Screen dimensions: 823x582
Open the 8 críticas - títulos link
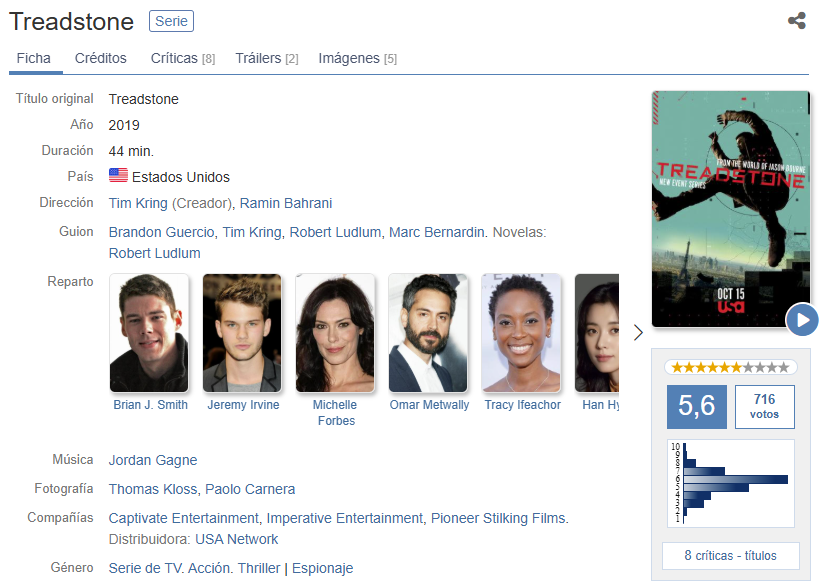click(x=731, y=555)
